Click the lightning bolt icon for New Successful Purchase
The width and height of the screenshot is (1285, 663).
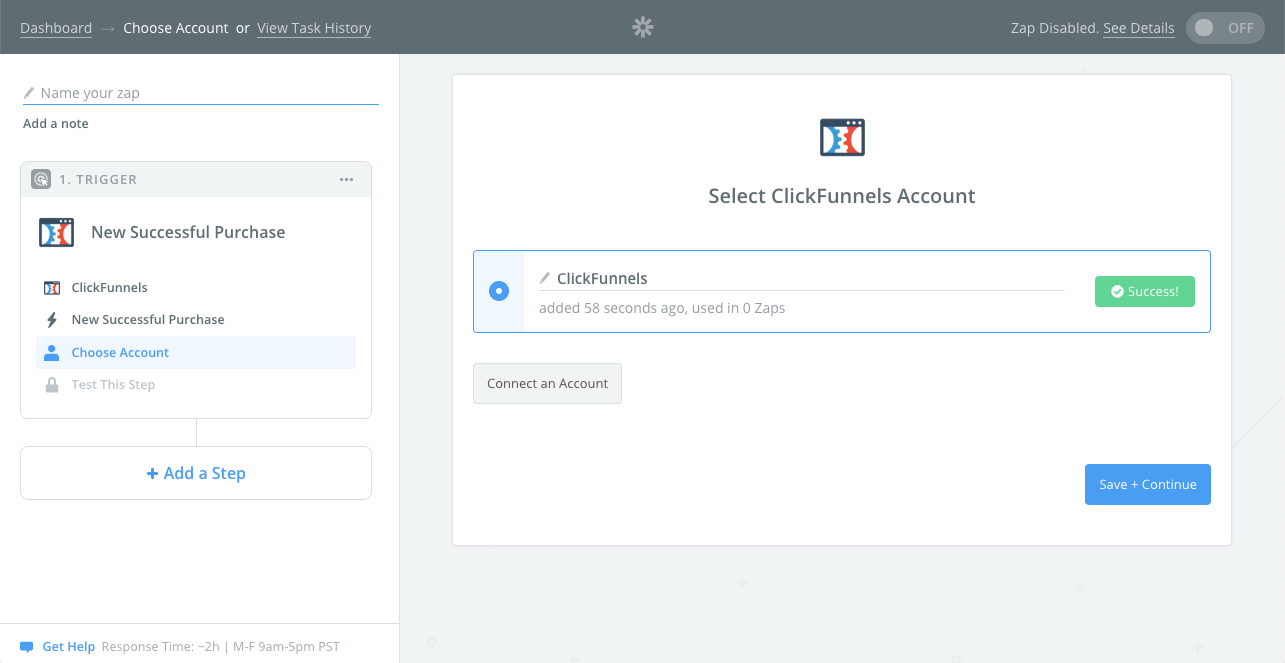pyautogui.click(x=52, y=320)
